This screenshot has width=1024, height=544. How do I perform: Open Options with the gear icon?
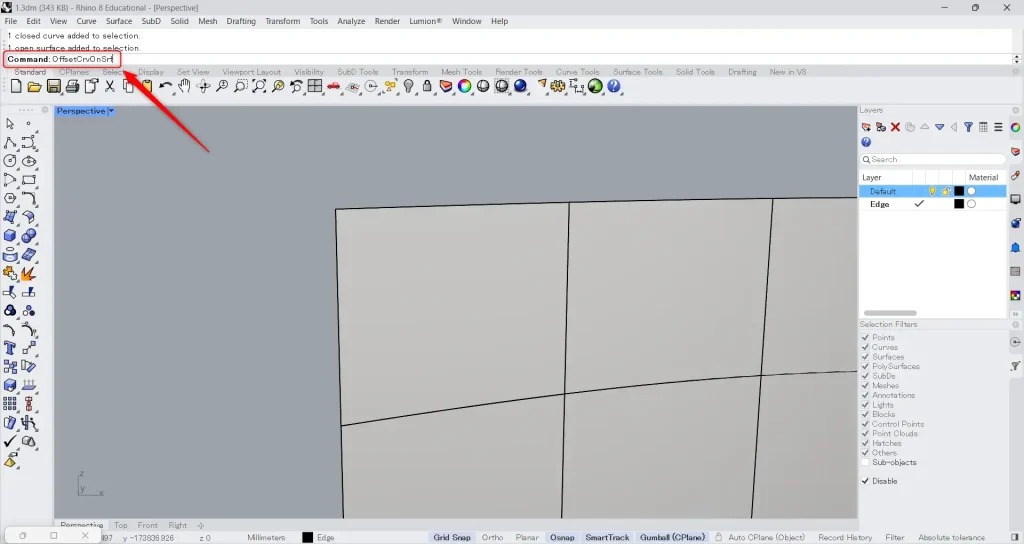[x=558, y=86]
